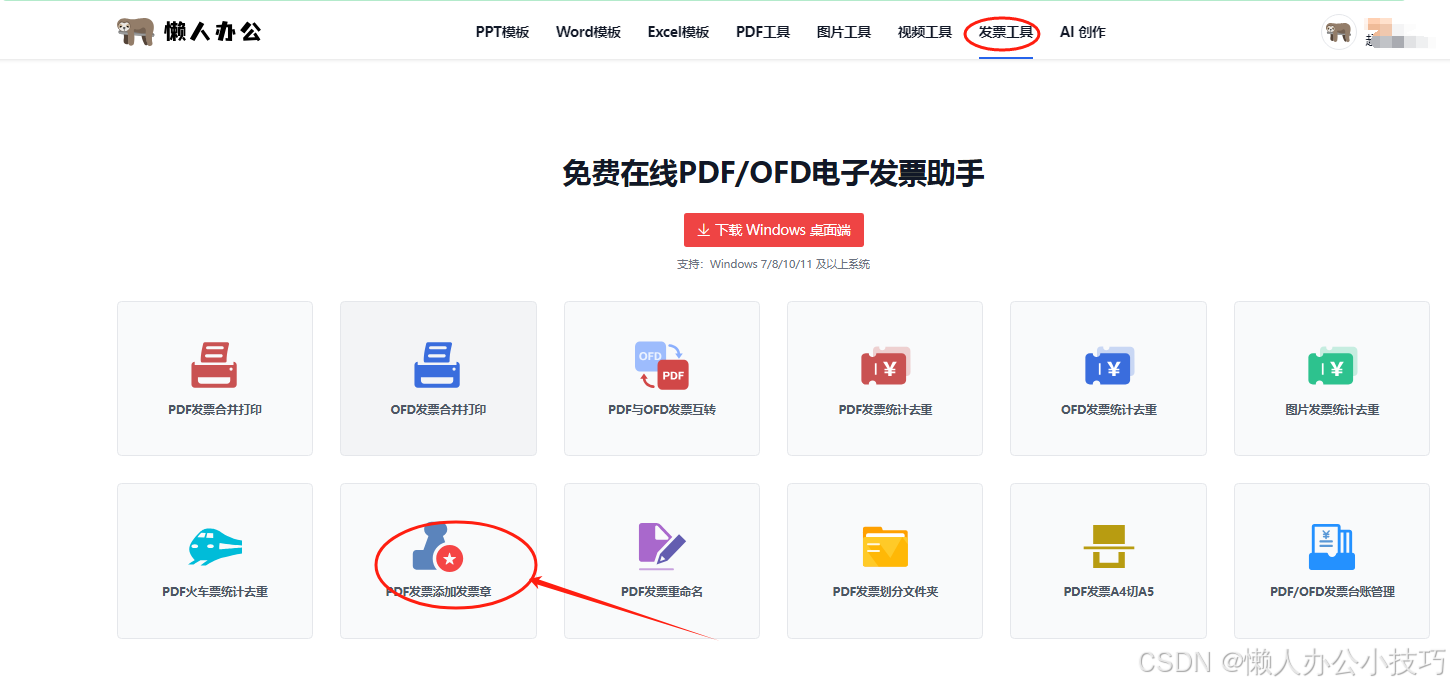Screen dimensions: 1450x688
Task: Open the PDF发票合并打印 label
Action: [215, 410]
